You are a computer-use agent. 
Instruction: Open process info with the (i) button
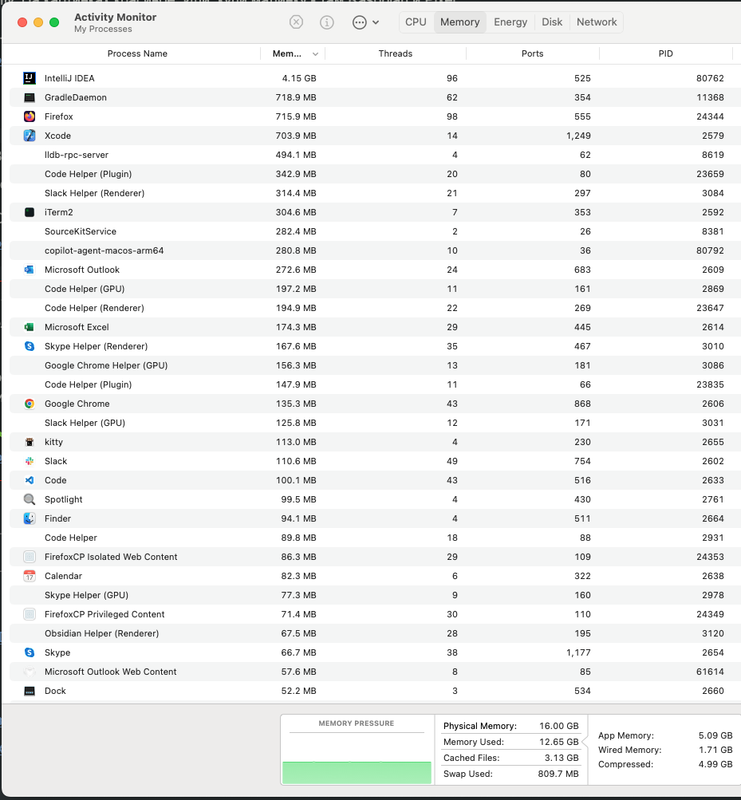point(327,22)
